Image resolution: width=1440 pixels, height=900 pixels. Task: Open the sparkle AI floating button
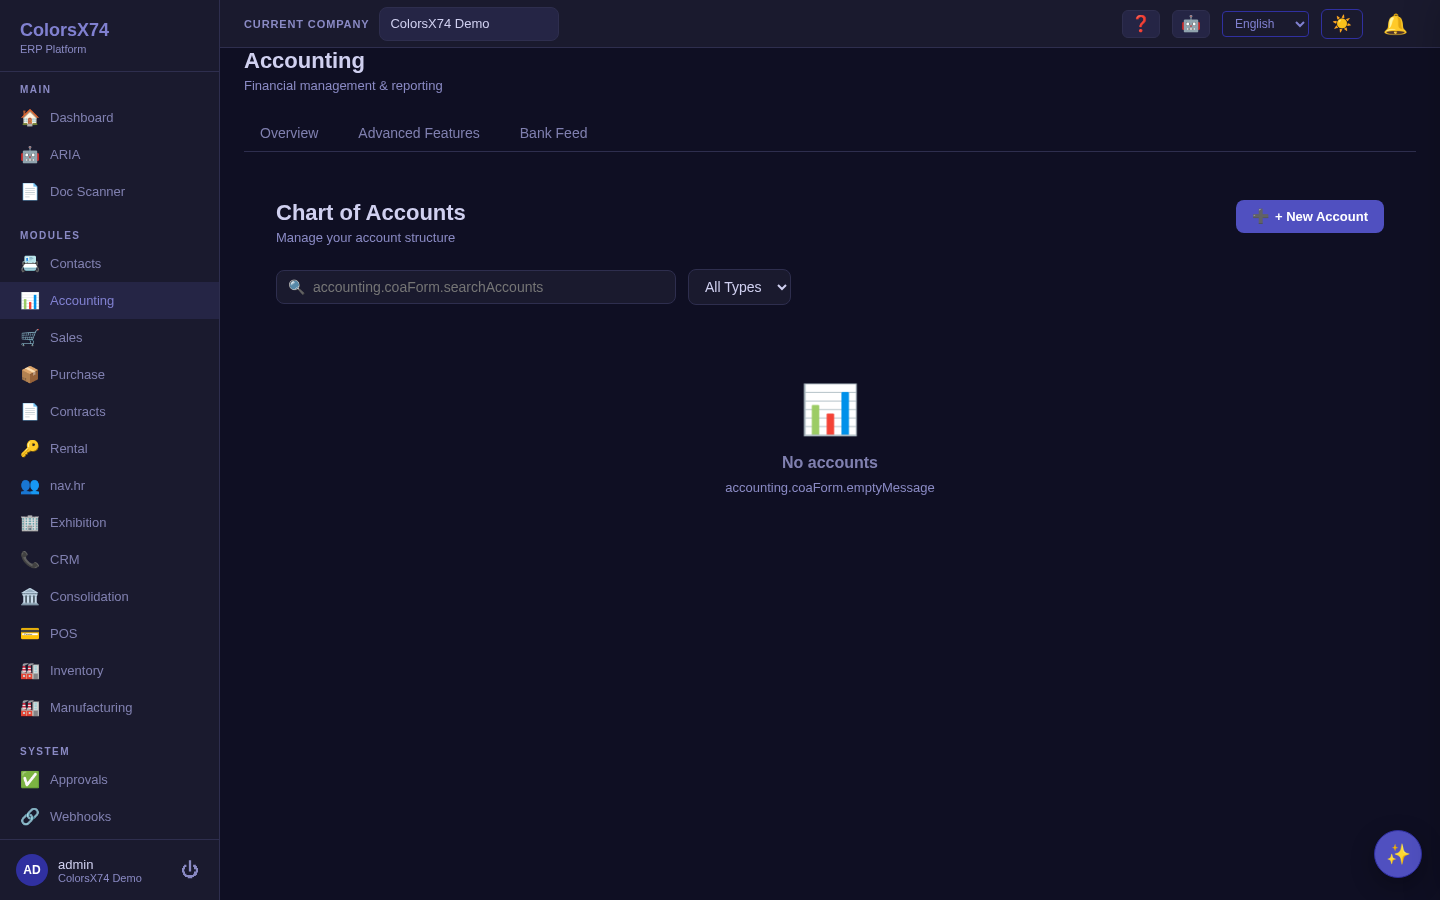1398,854
